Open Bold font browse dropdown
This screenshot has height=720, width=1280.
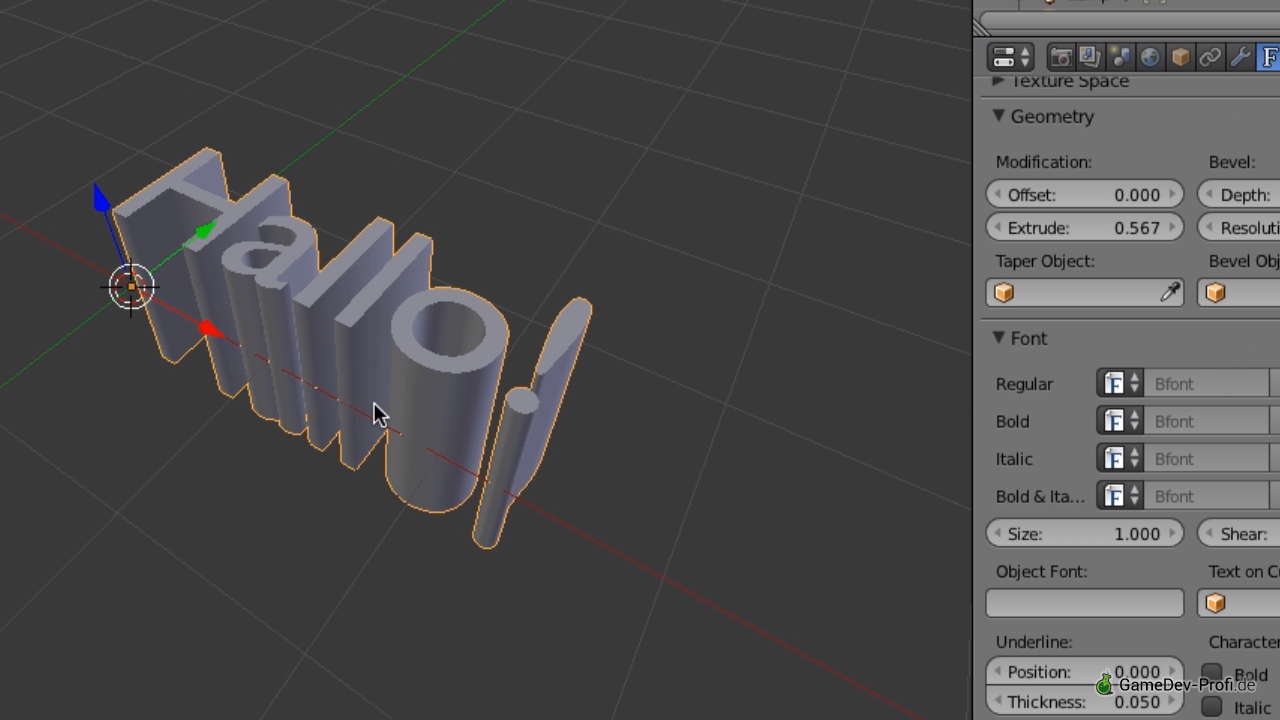1121,422
